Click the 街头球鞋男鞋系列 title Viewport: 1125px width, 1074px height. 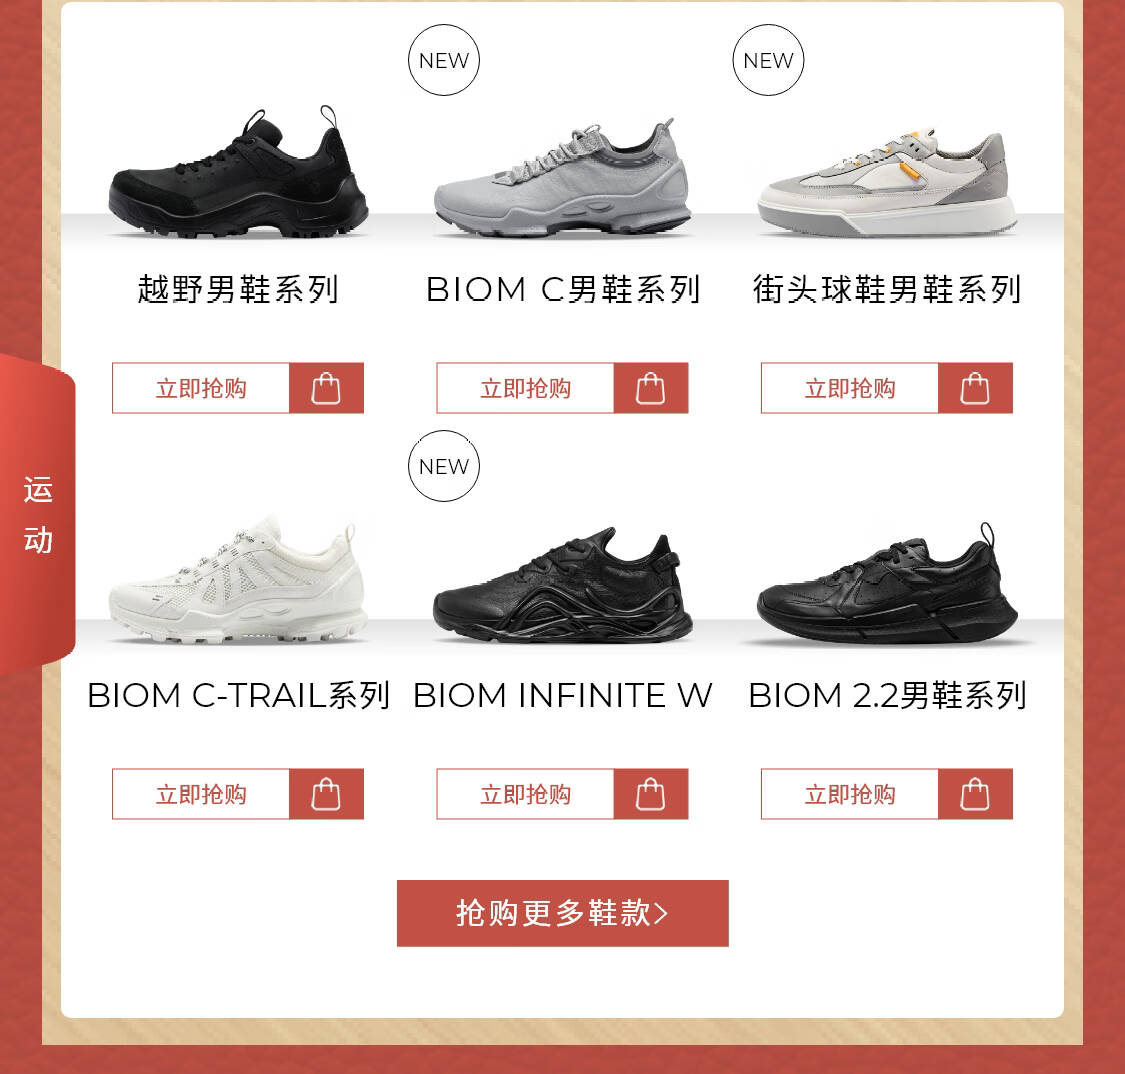887,289
